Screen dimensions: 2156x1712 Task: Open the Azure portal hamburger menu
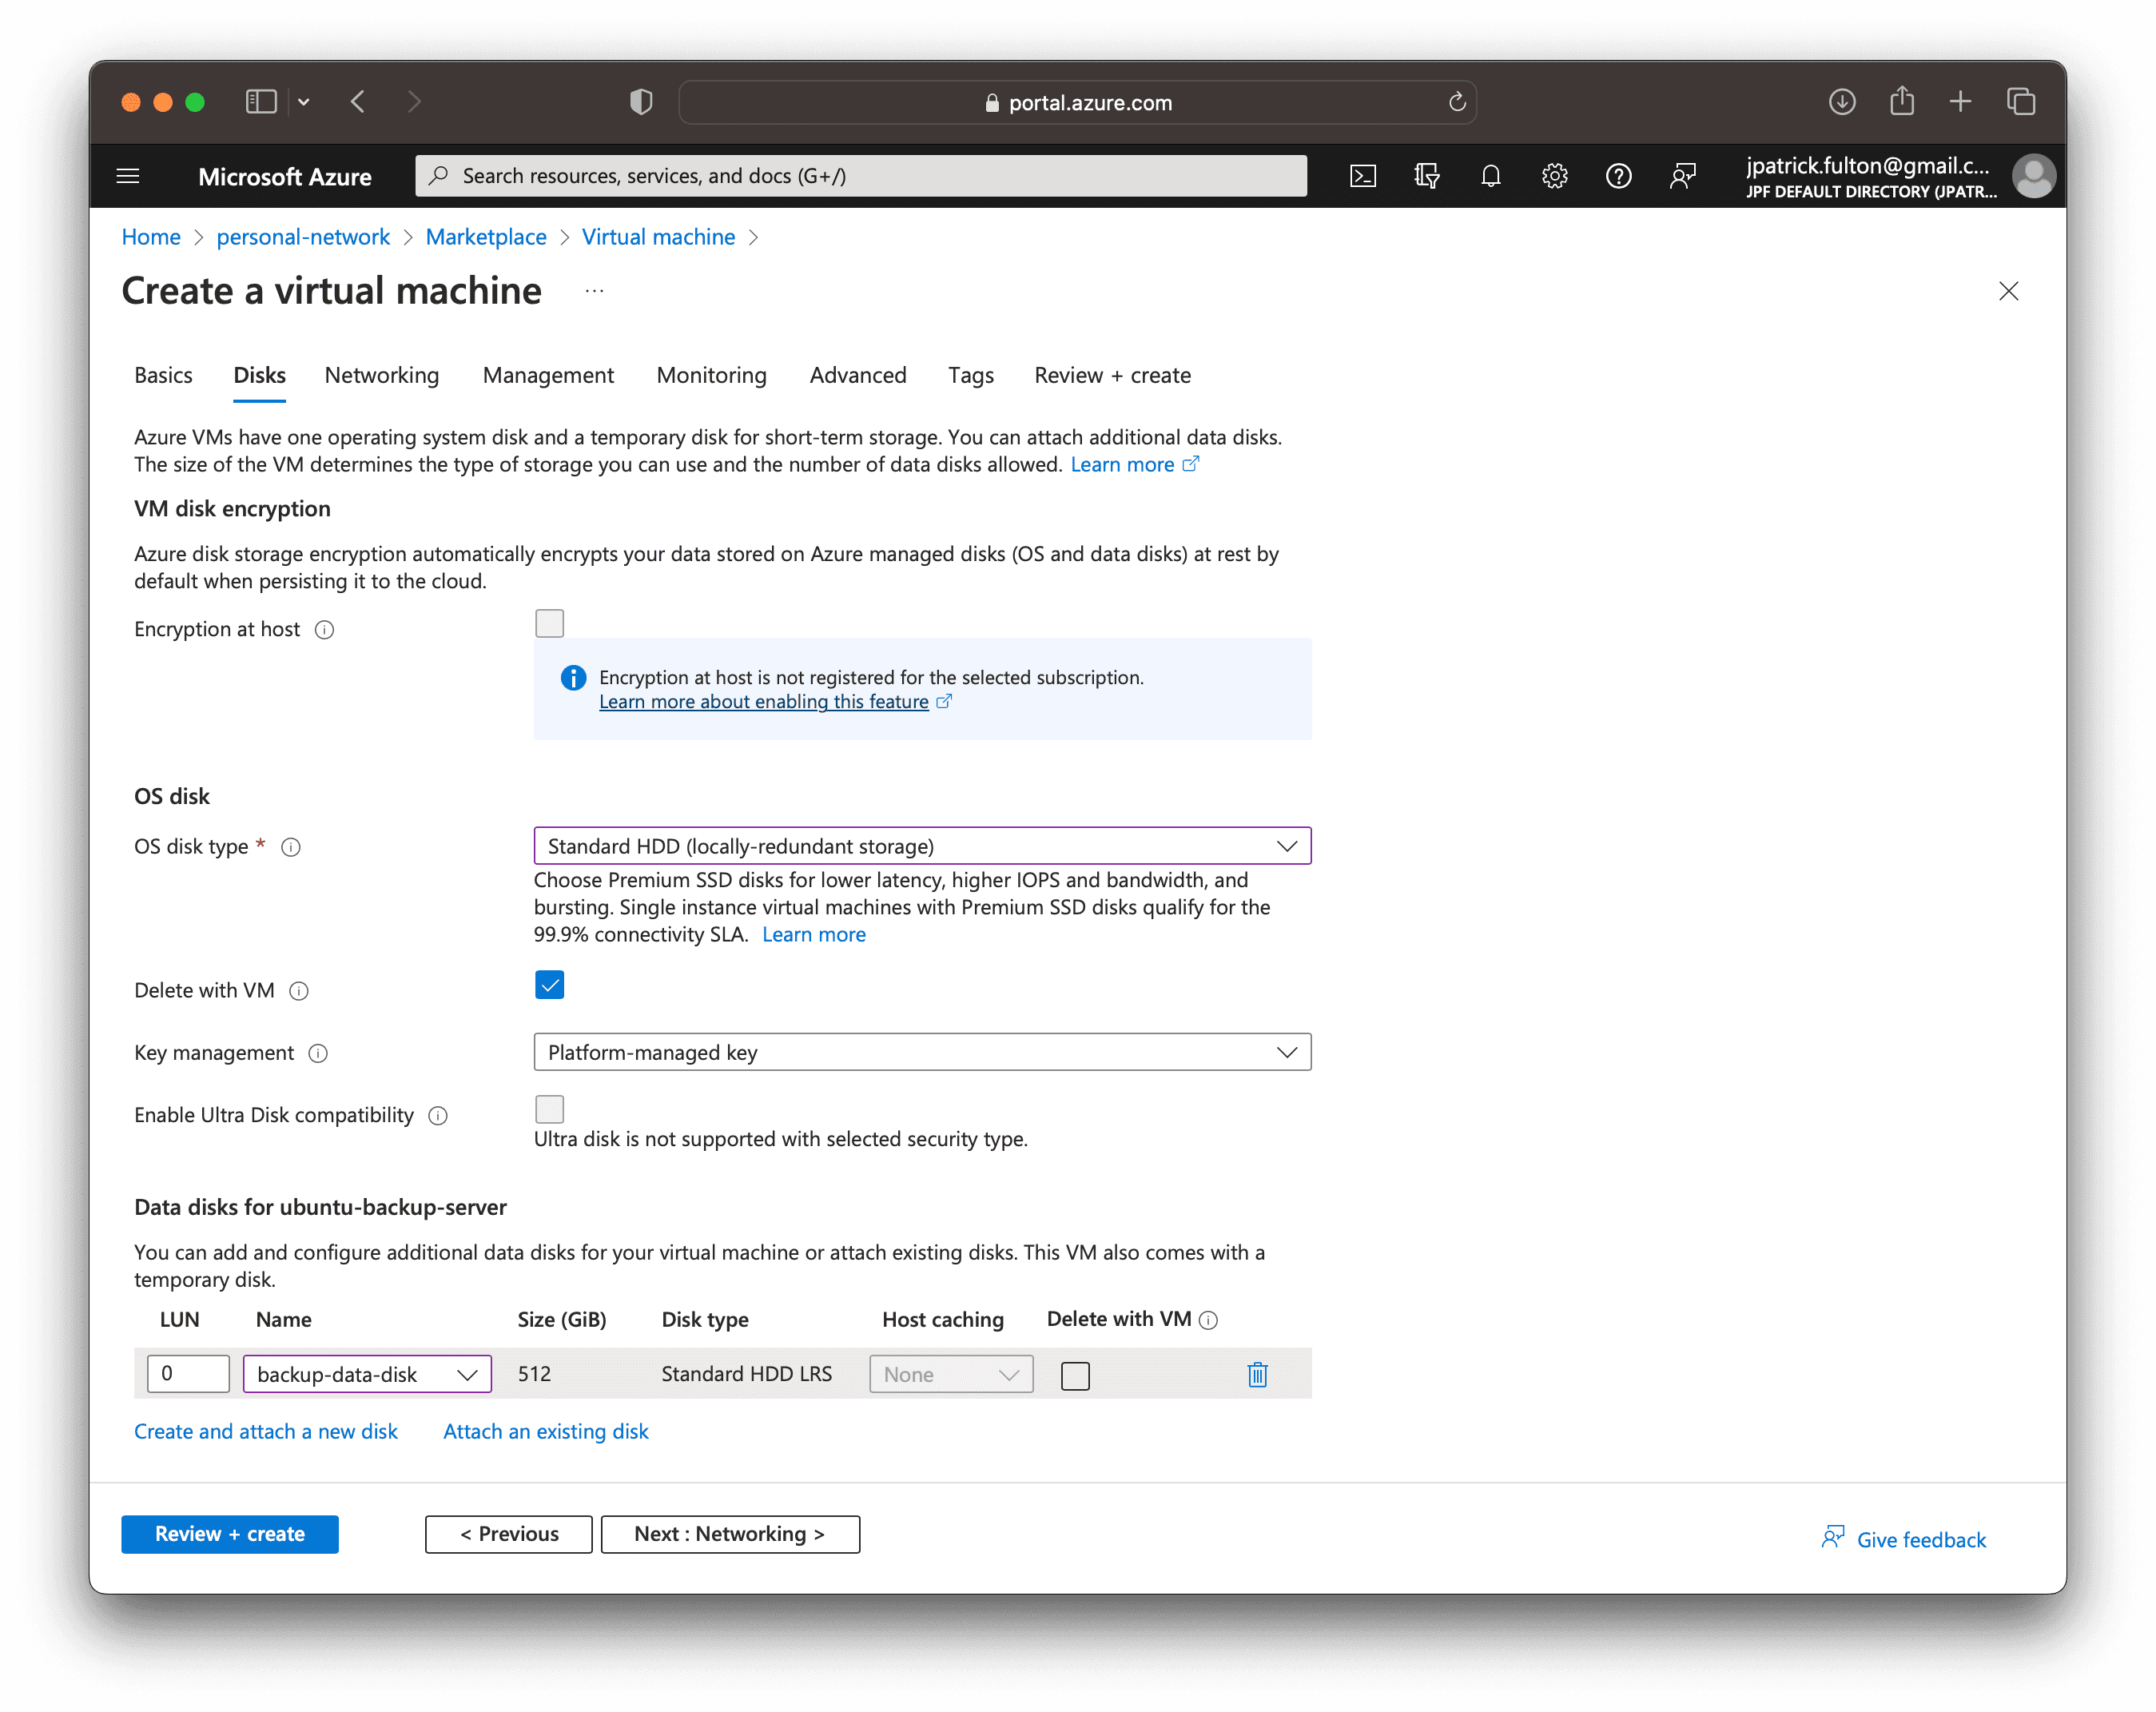pyautogui.click(x=128, y=177)
